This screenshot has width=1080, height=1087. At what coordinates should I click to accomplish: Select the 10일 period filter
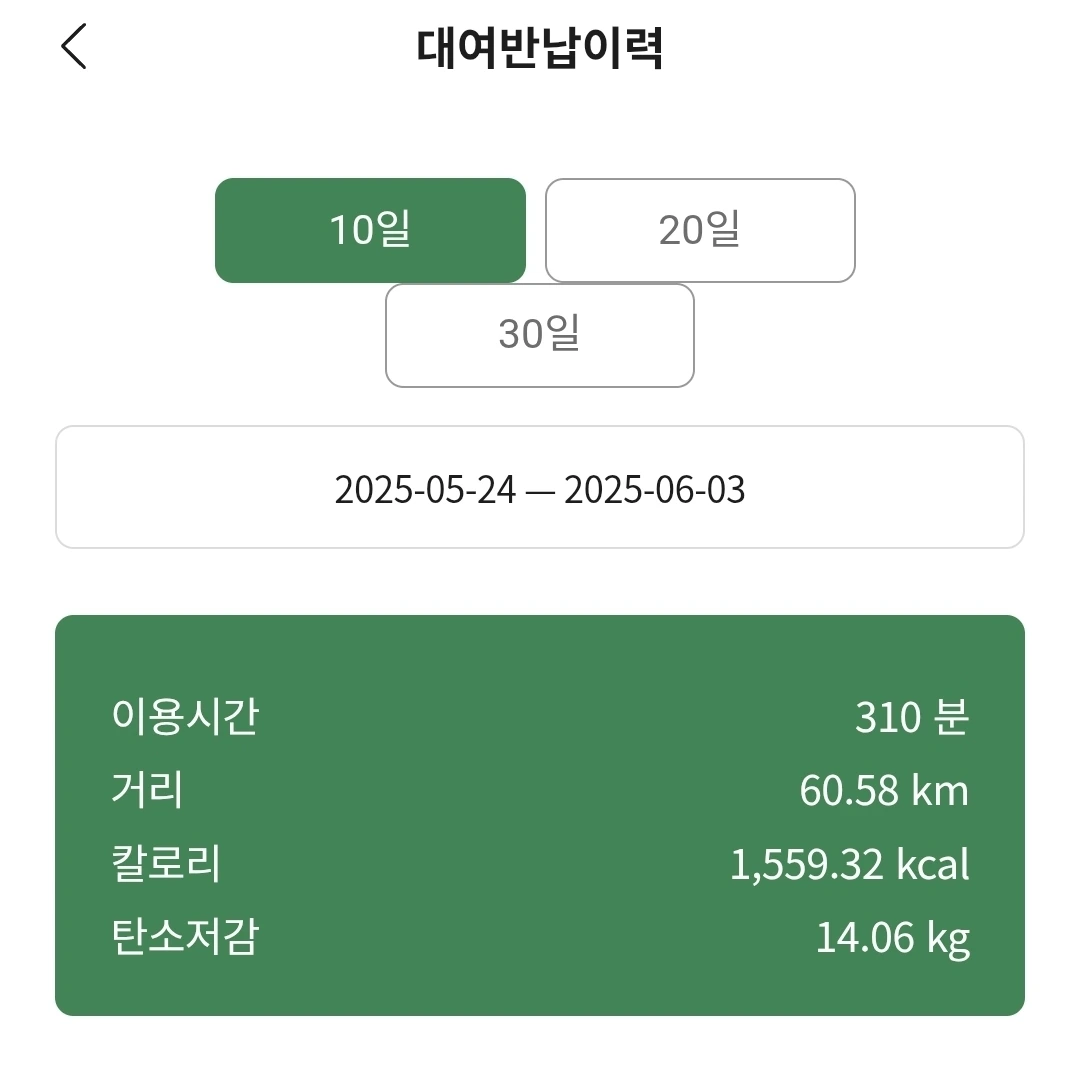pos(370,230)
